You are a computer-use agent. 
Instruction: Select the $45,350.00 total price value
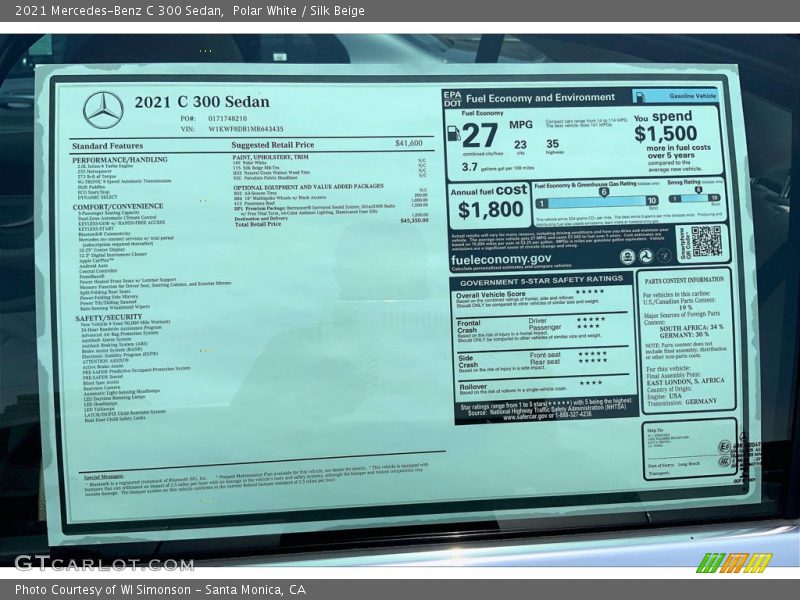point(414,220)
